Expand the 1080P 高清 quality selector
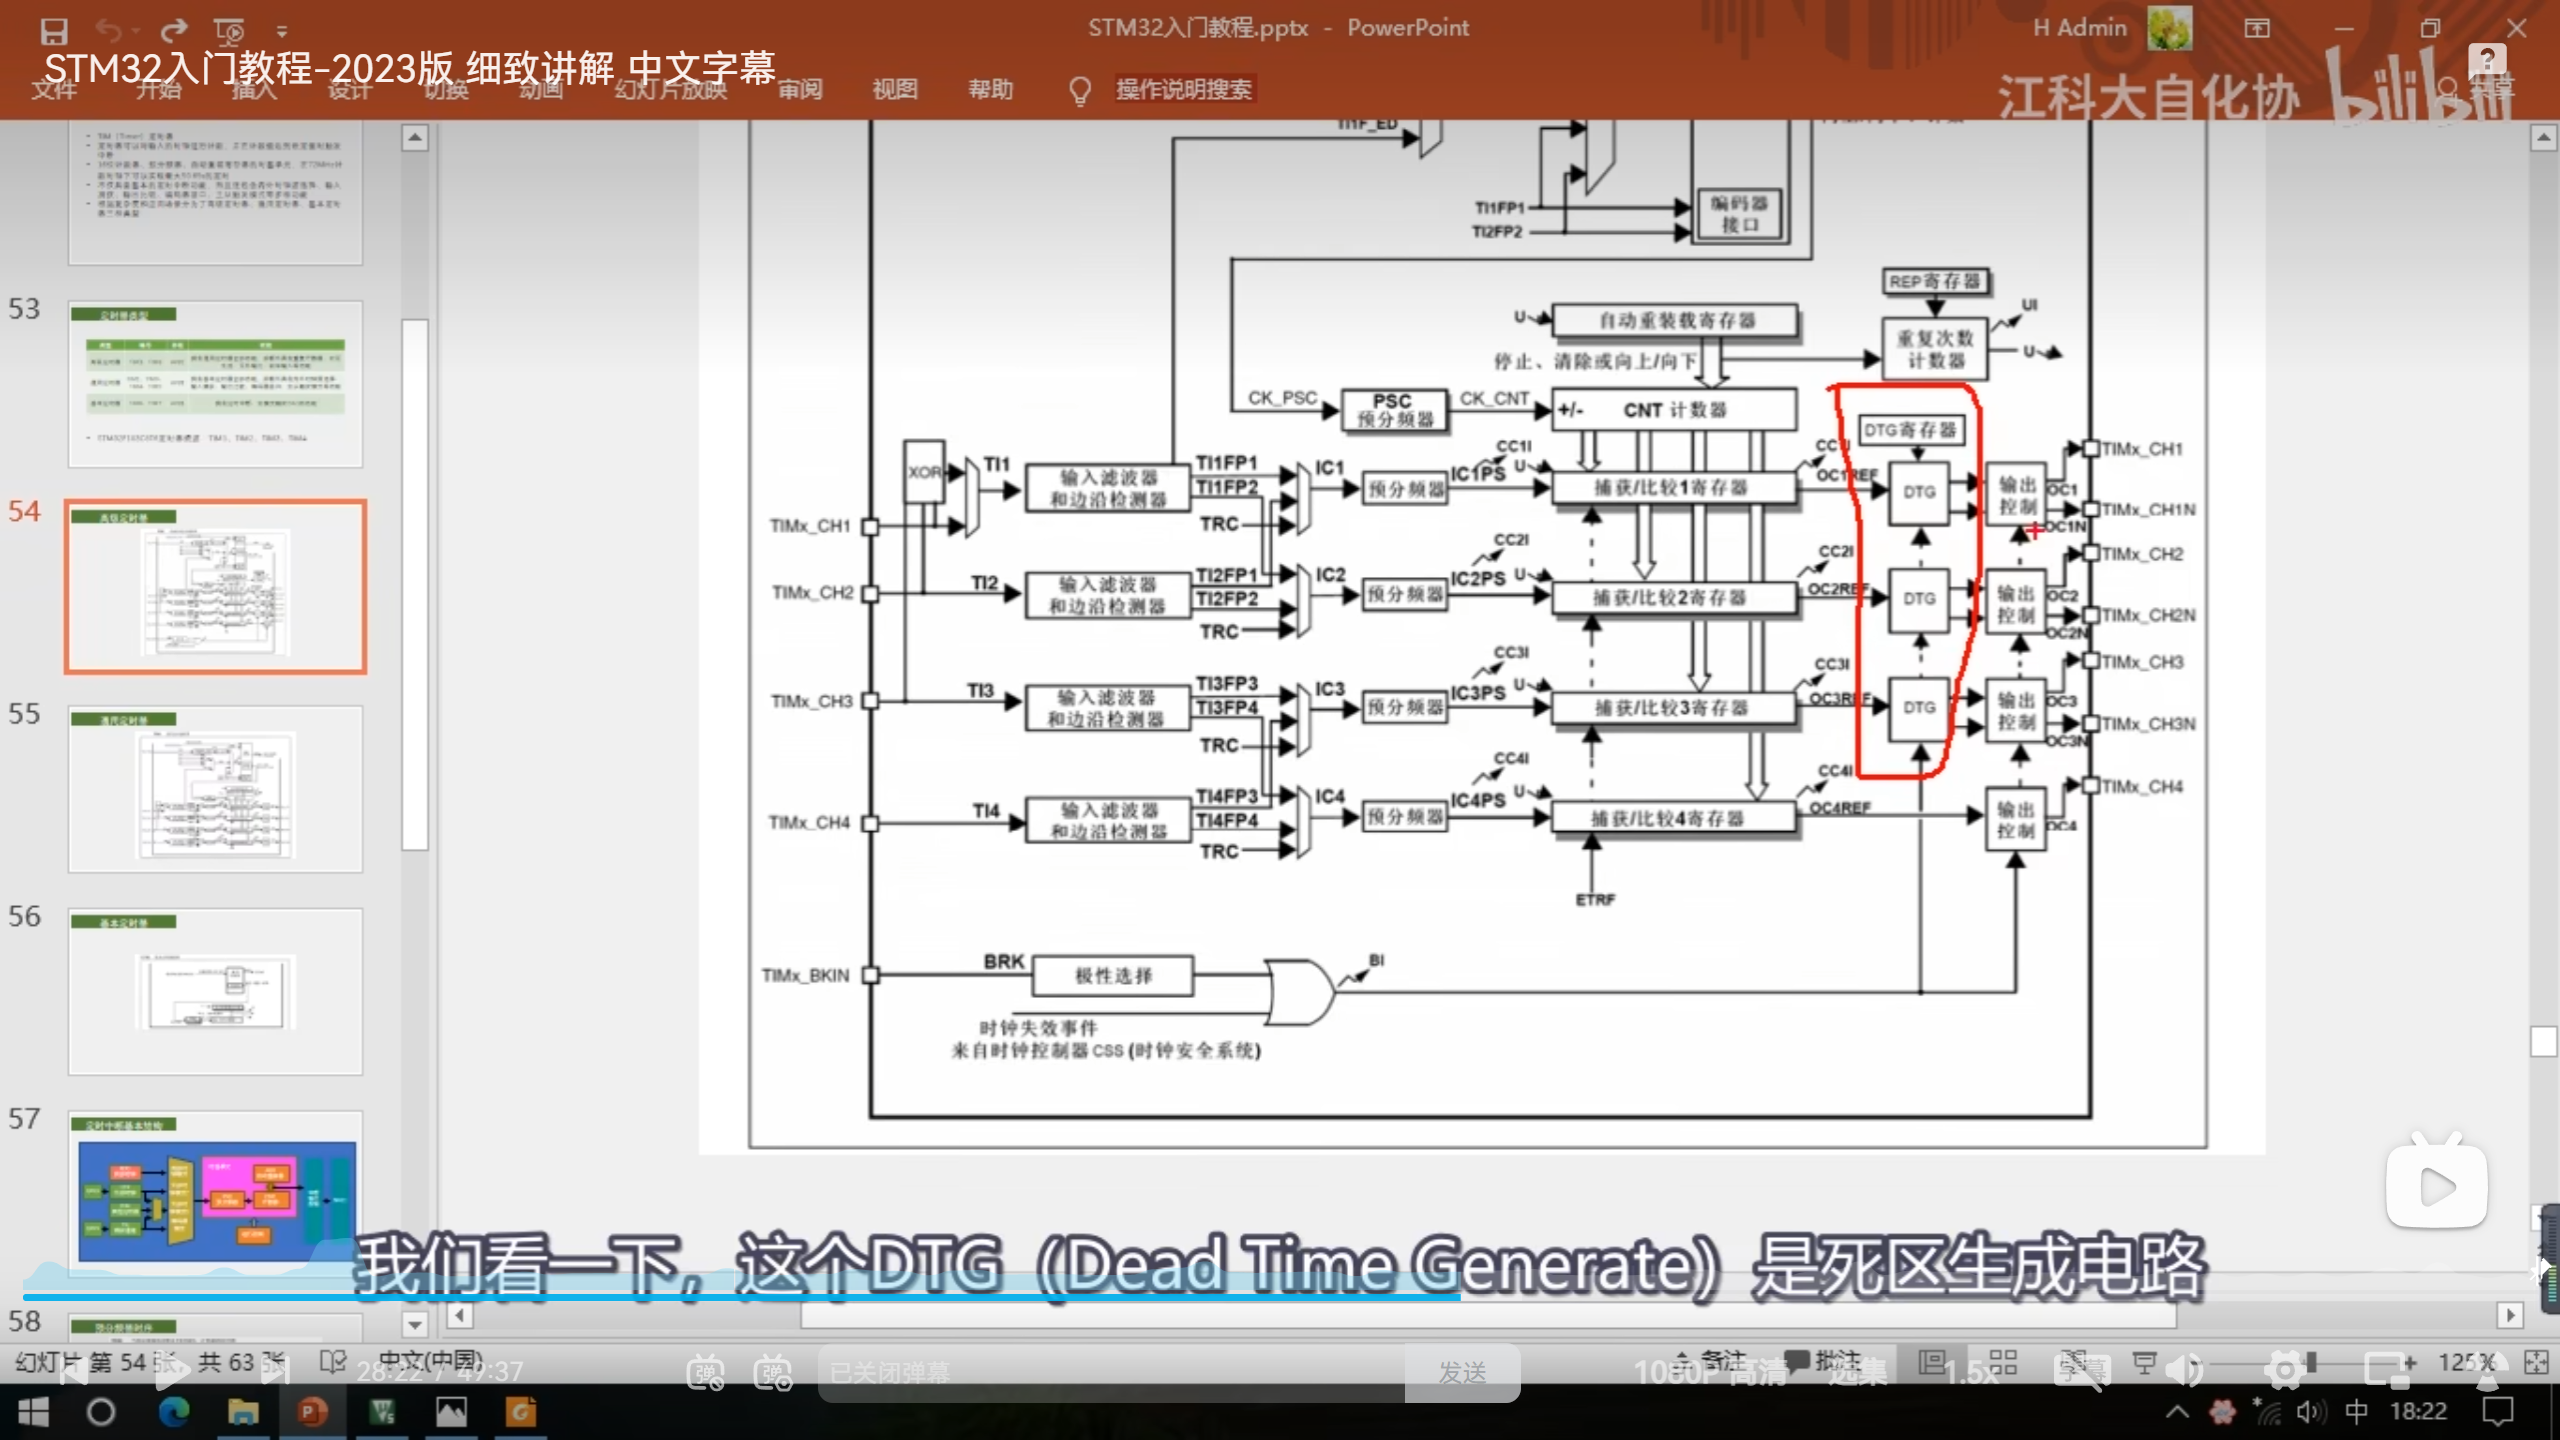This screenshot has width=2560, height=1440. click(x=1710, y=1372)
